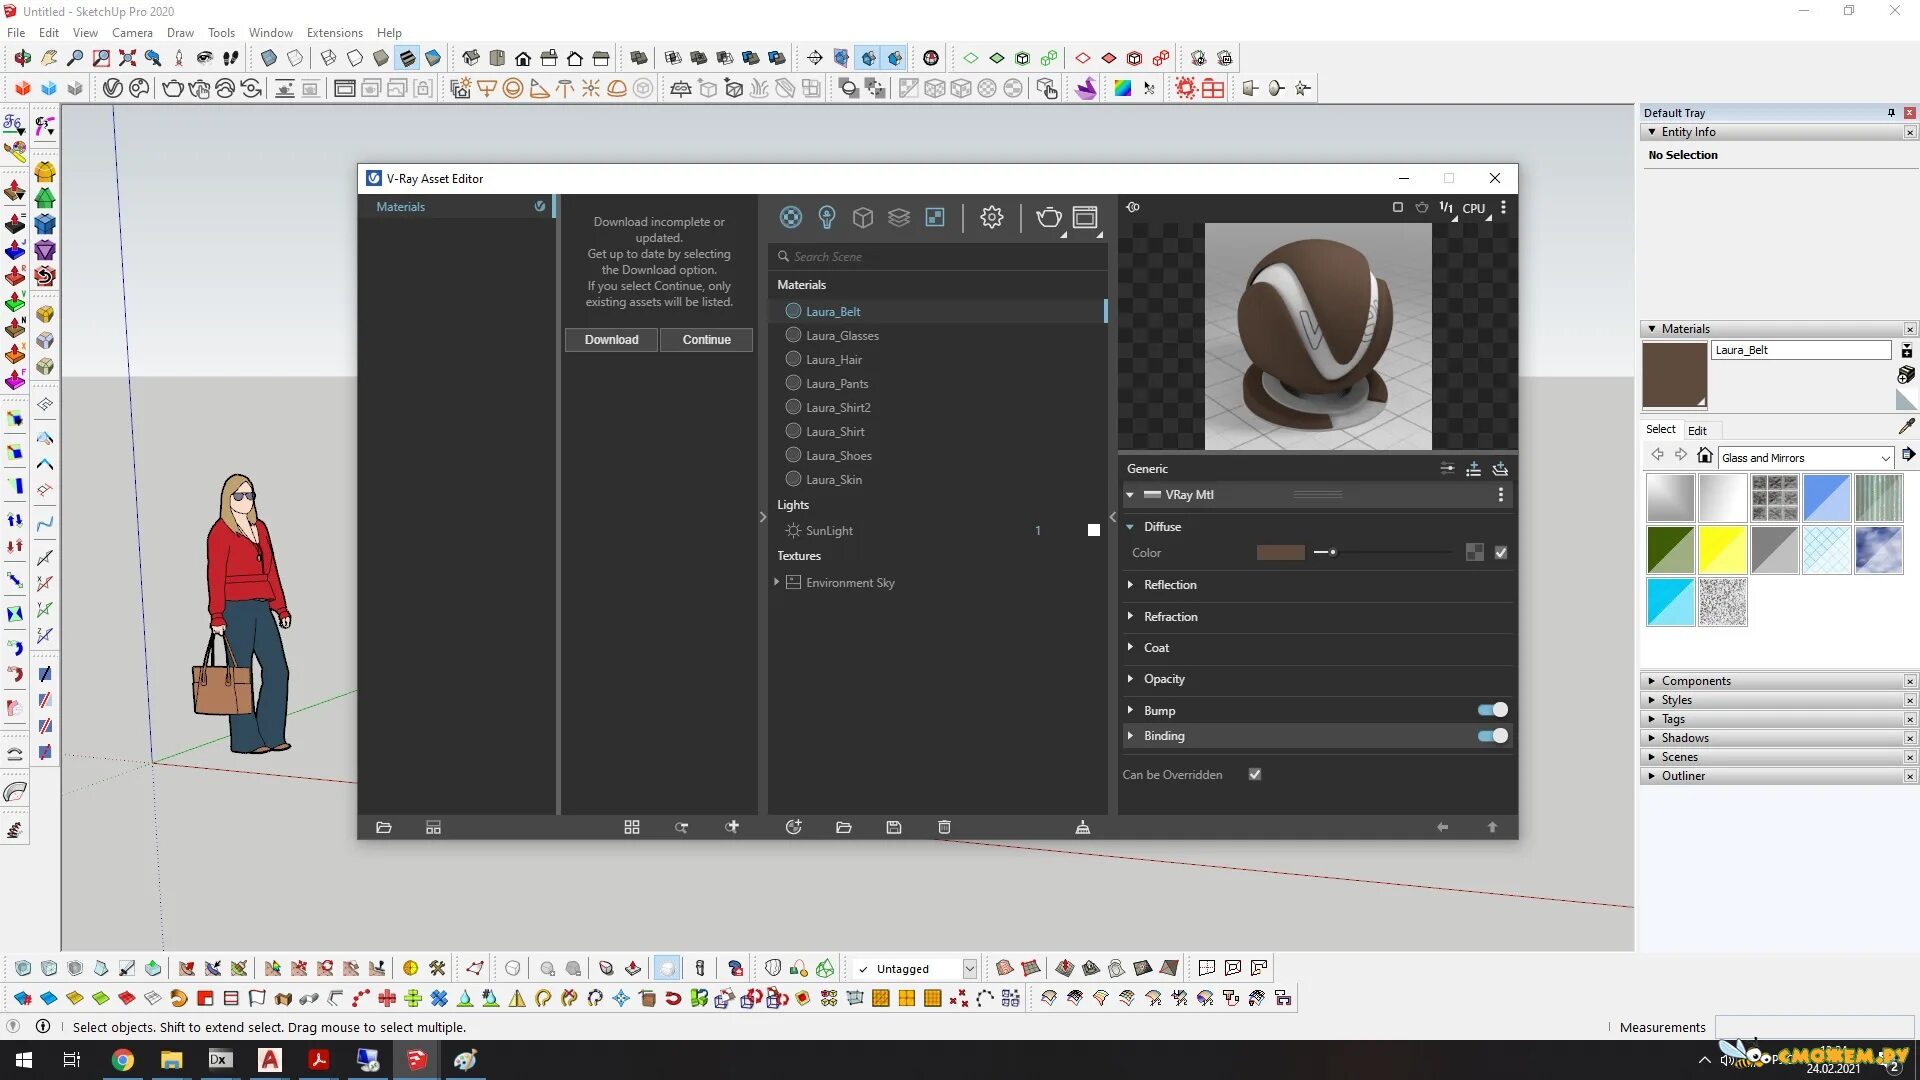Open the Extensions menu
1920x1080 pixels.
click(334, 32)
